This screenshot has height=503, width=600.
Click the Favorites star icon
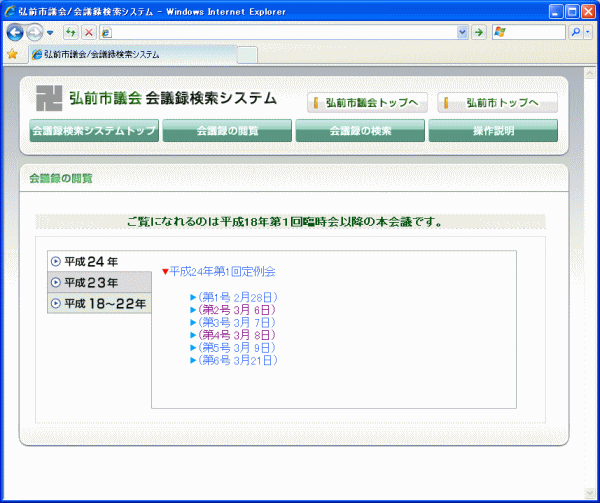tap(12, 54)
